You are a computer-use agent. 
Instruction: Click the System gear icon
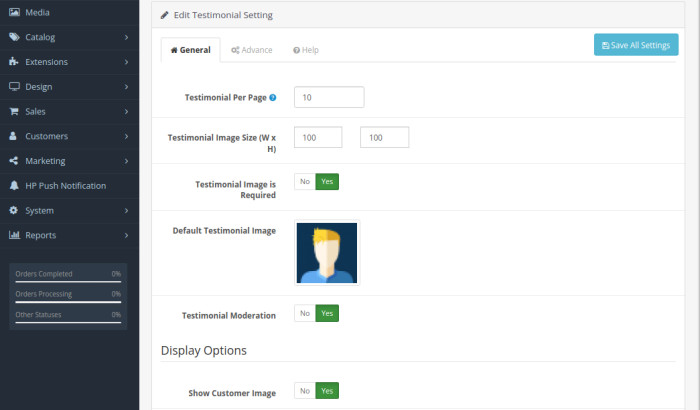[14, 210]
